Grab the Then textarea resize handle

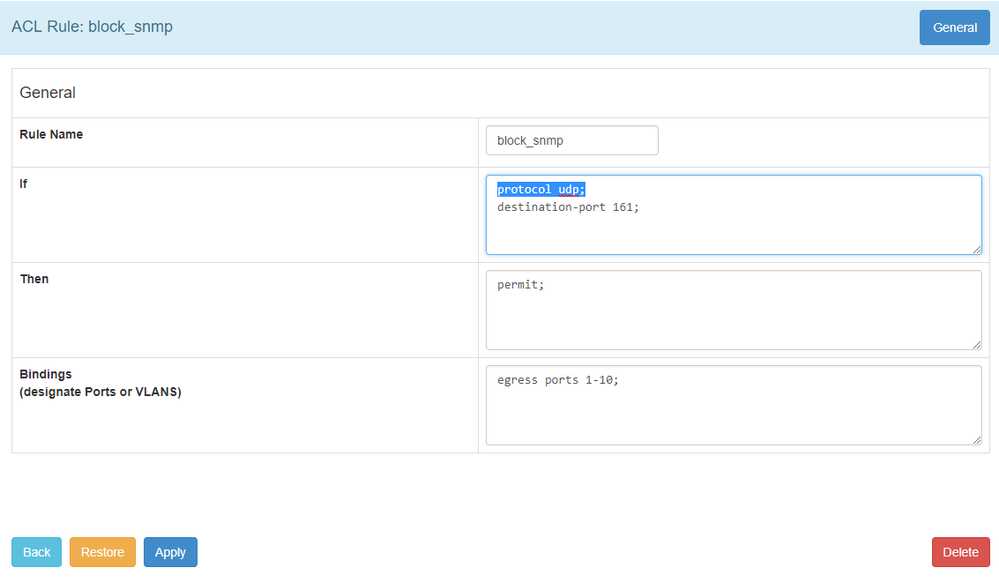pyautogui.click(x=976, y=344)
